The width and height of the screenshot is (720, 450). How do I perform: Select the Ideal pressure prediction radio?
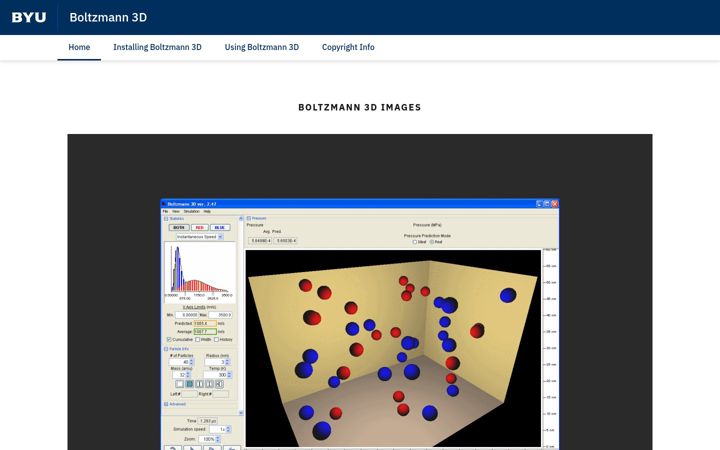(415, 242)
